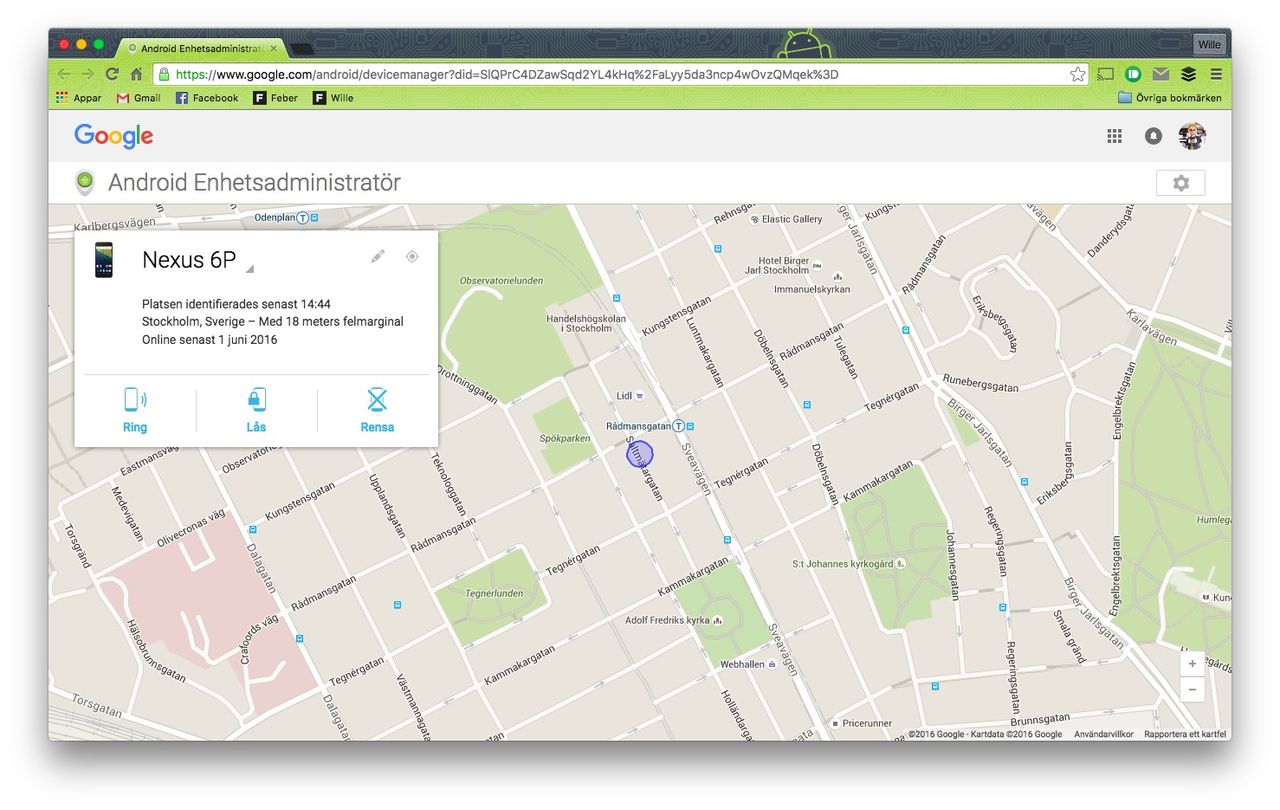Click the Rapportera ett kartfel link
The image size is (1280, 810).
pos(1185,733)
